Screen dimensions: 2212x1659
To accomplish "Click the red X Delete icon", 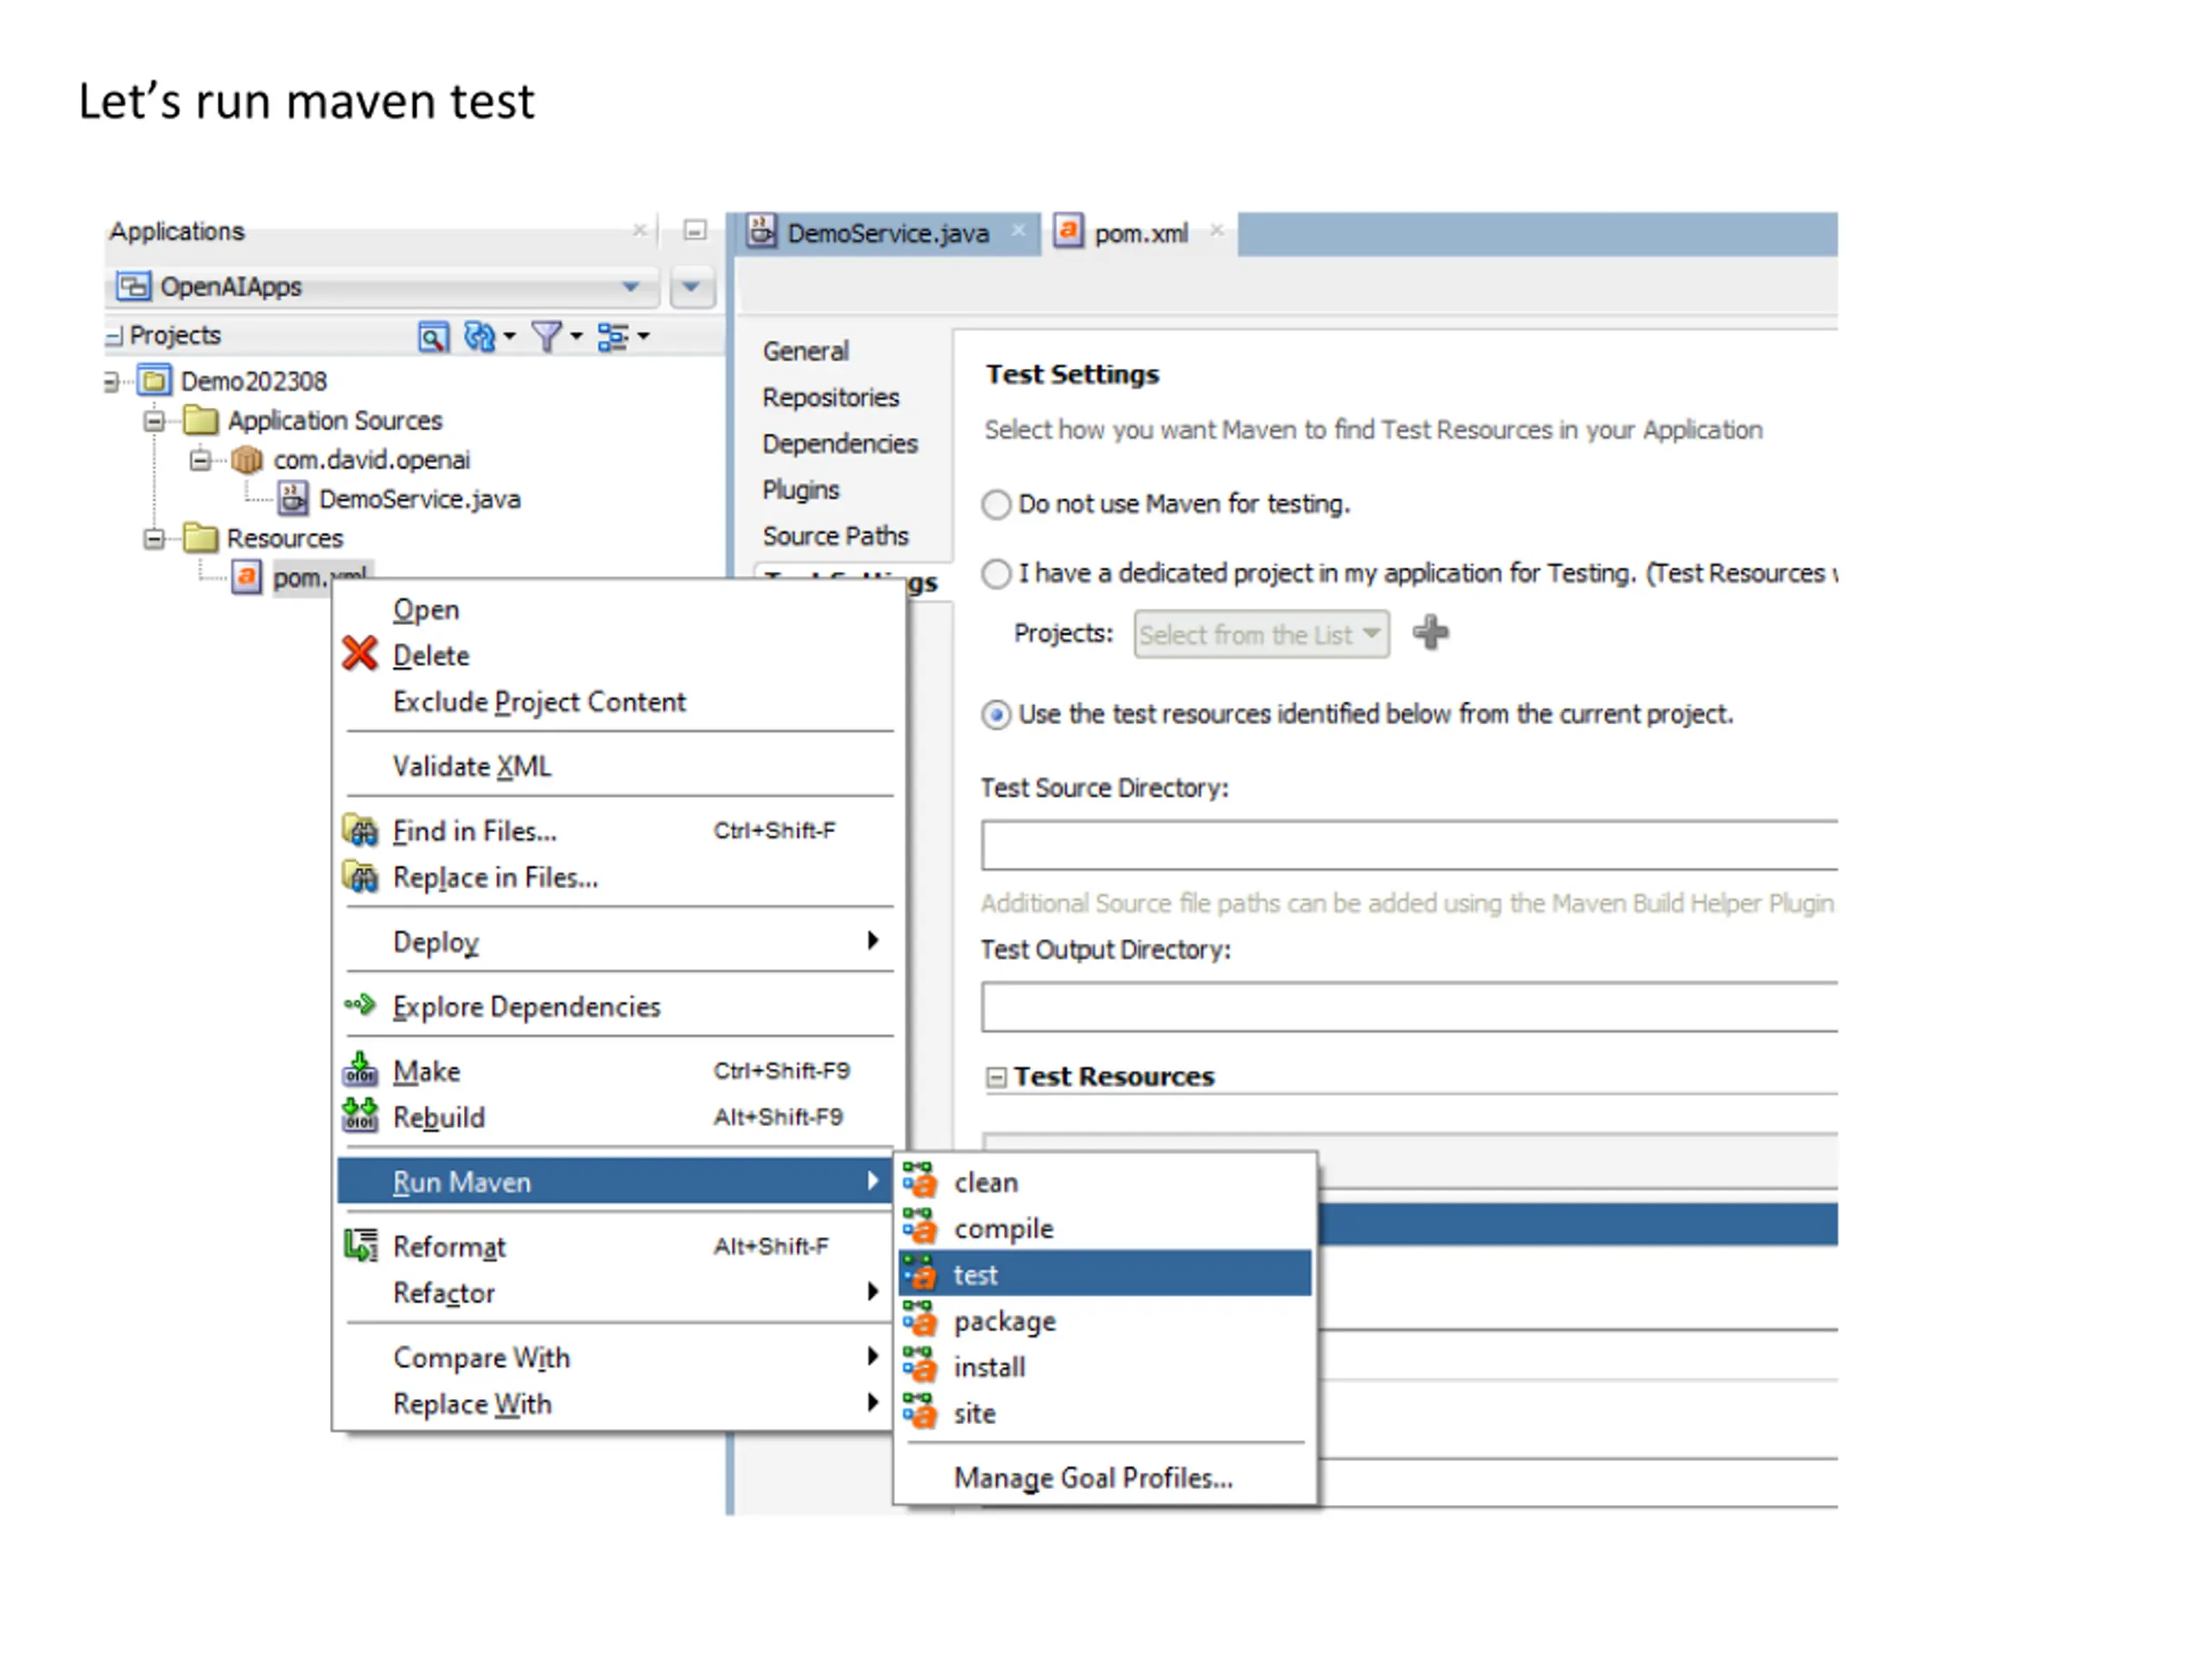I will pos(360,655).
